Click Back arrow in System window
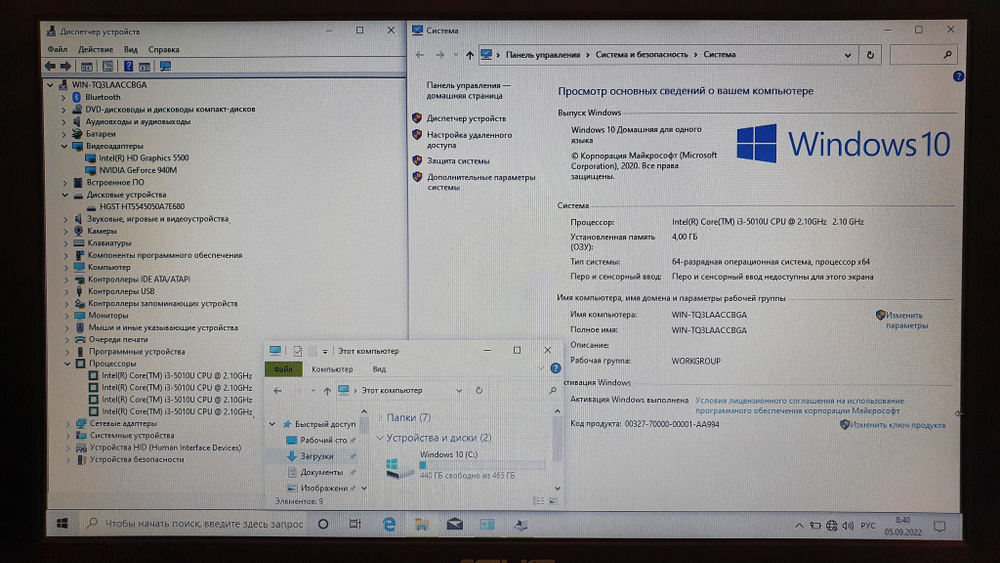 420,55
